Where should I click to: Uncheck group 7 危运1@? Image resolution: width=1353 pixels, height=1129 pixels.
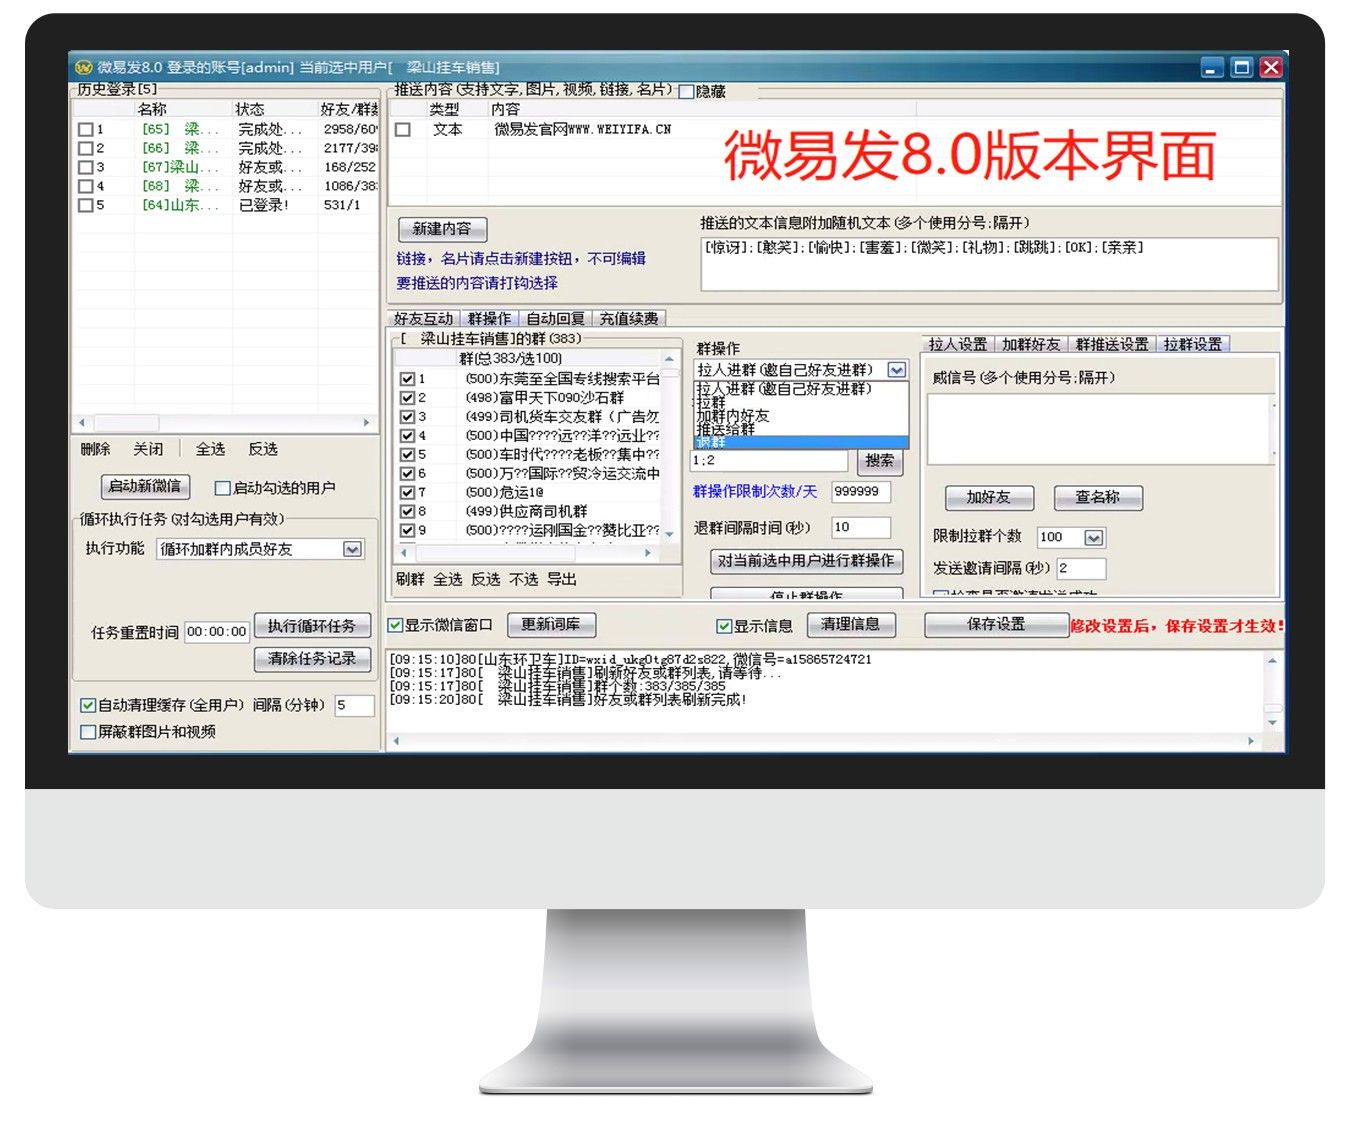[x=407, y=492]
